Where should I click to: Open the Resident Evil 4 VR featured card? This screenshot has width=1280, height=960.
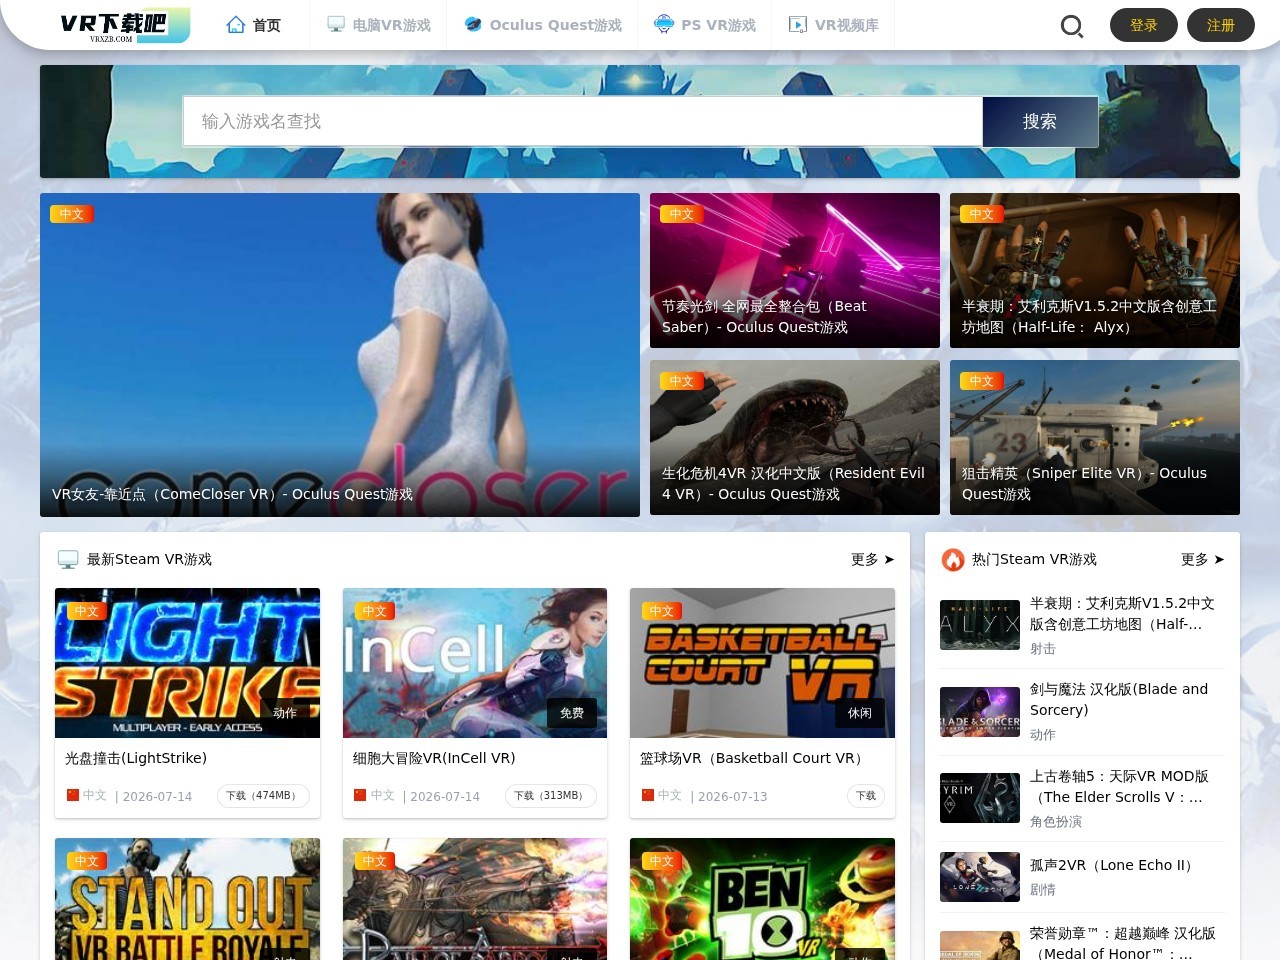tap(795, 438)
